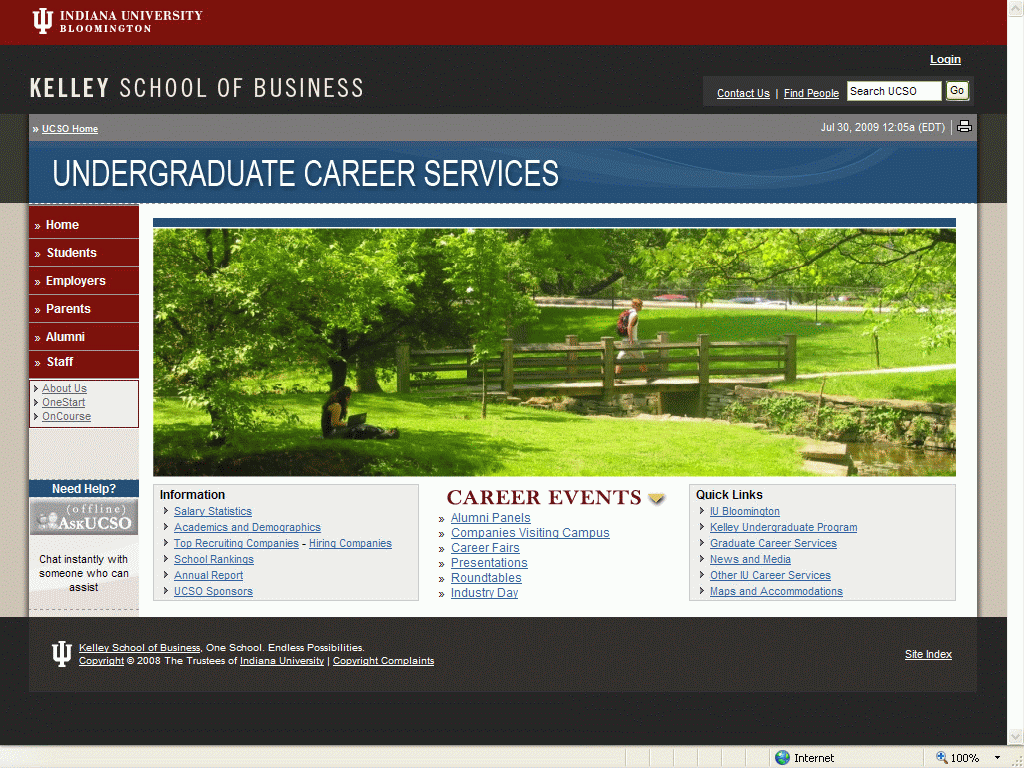This screenshot has width=1024, height=768.
Task: Click the Login link
Action: pyautogui.click(x=945, y=59)
